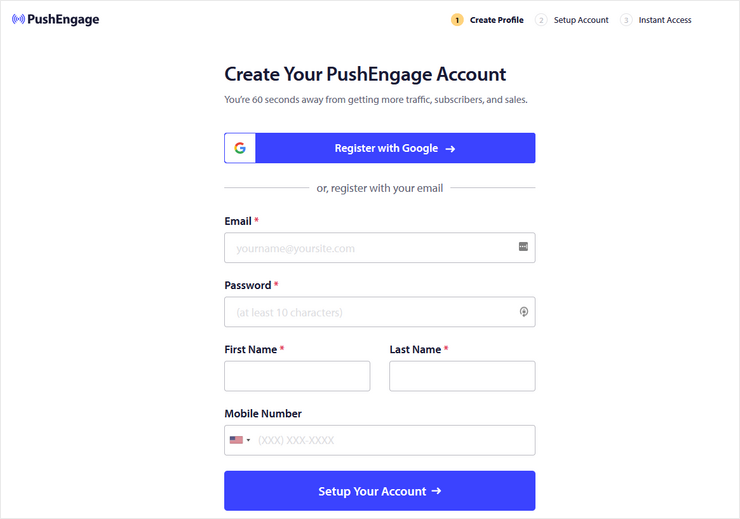Click into the Password field

pyautogui.click(x=370, y=312)
